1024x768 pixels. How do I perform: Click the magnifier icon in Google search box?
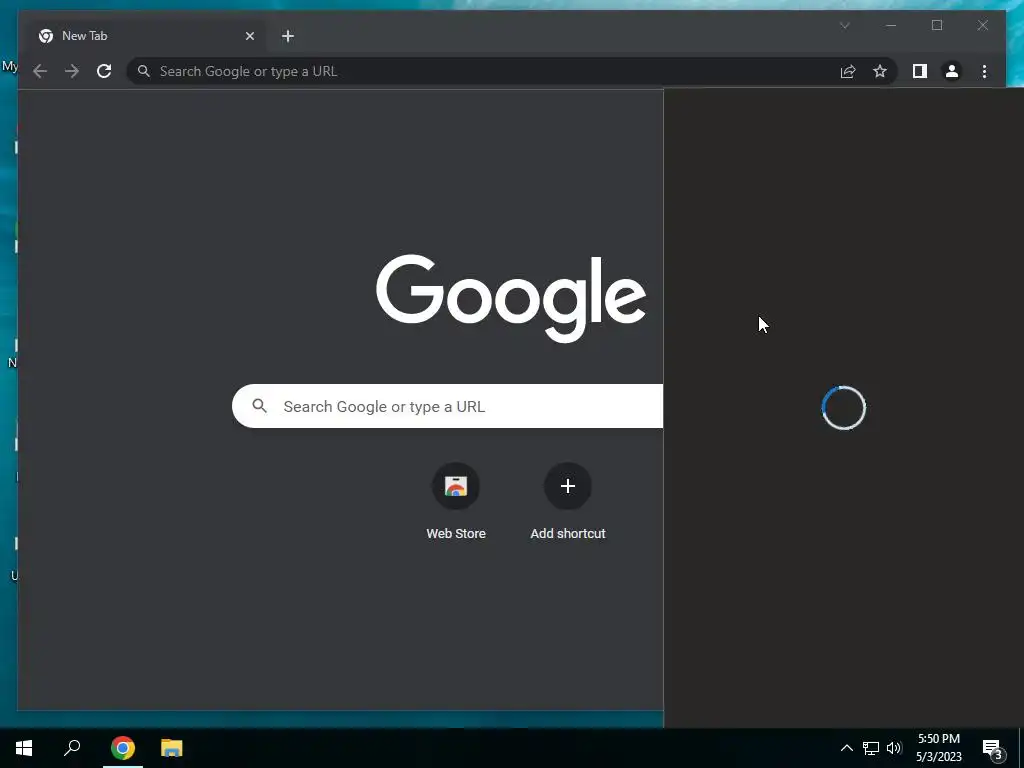[259, 406]
